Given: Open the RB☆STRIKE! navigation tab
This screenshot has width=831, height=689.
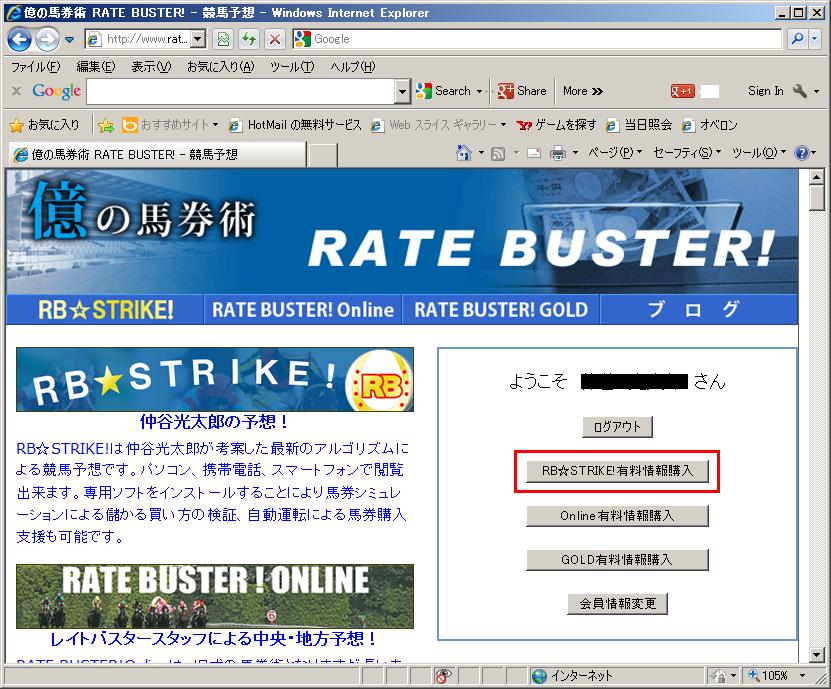Looking at the screenshot, I should [105, 310].
